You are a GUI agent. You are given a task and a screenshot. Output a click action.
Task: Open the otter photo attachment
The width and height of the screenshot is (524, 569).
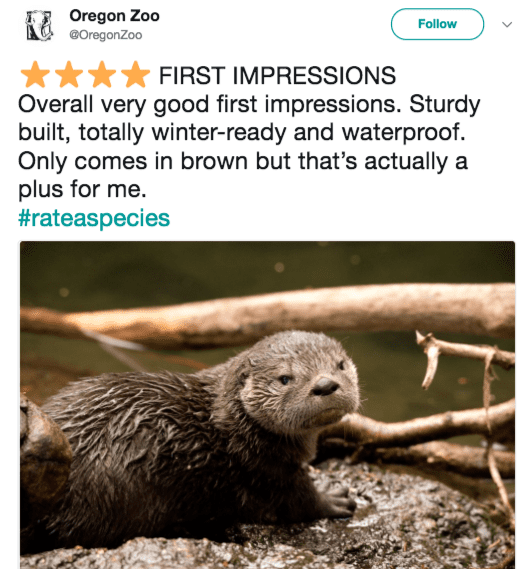[267, 405]
